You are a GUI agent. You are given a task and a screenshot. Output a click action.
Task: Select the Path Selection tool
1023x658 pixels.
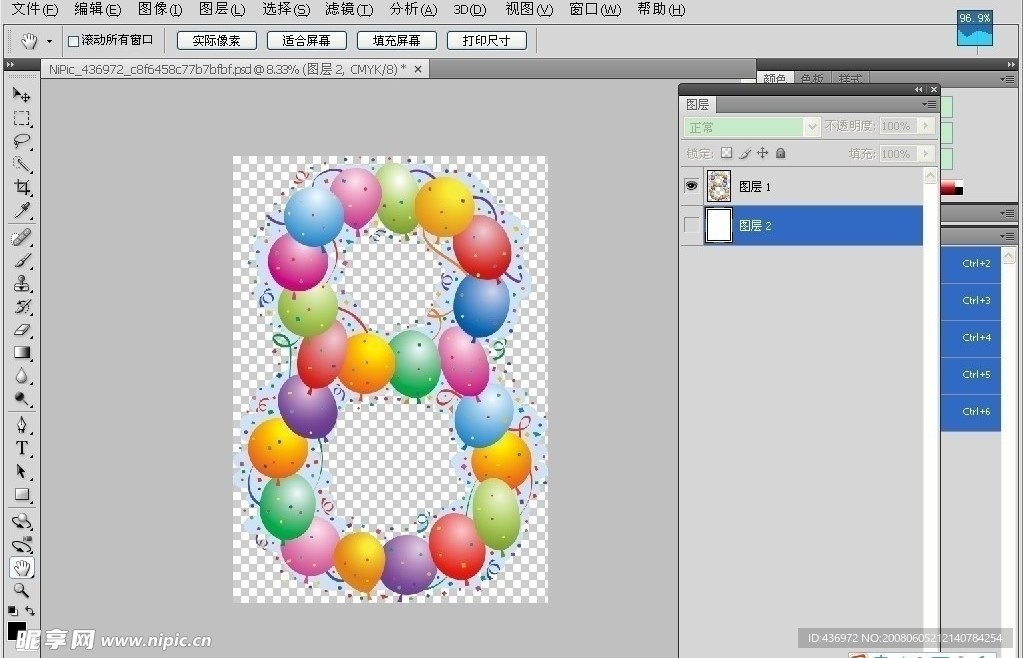[x=22, y=471]
